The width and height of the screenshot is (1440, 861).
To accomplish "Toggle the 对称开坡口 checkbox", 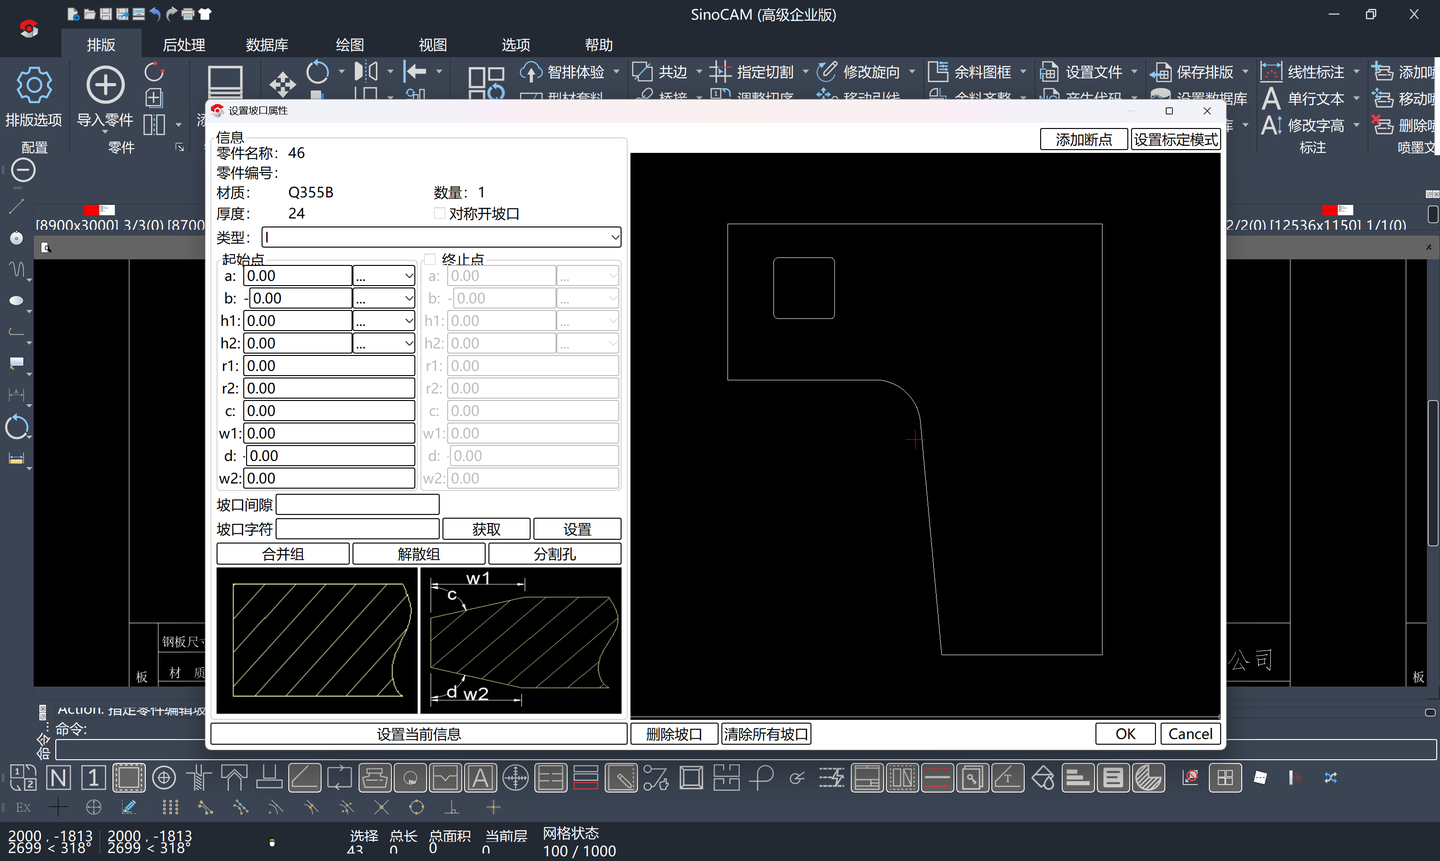I will (440, 214).
